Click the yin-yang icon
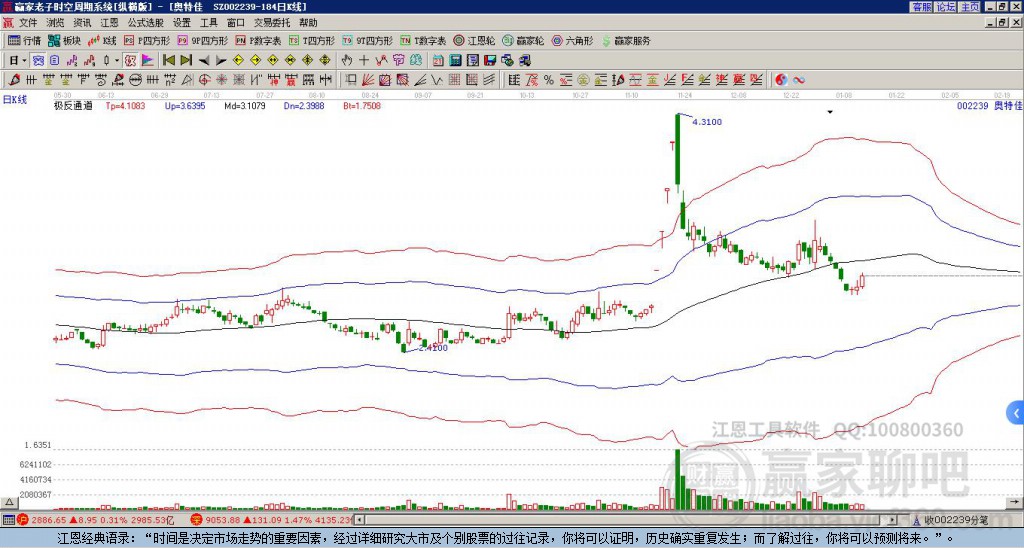The image size is (1024, 548). pos(781,80)
